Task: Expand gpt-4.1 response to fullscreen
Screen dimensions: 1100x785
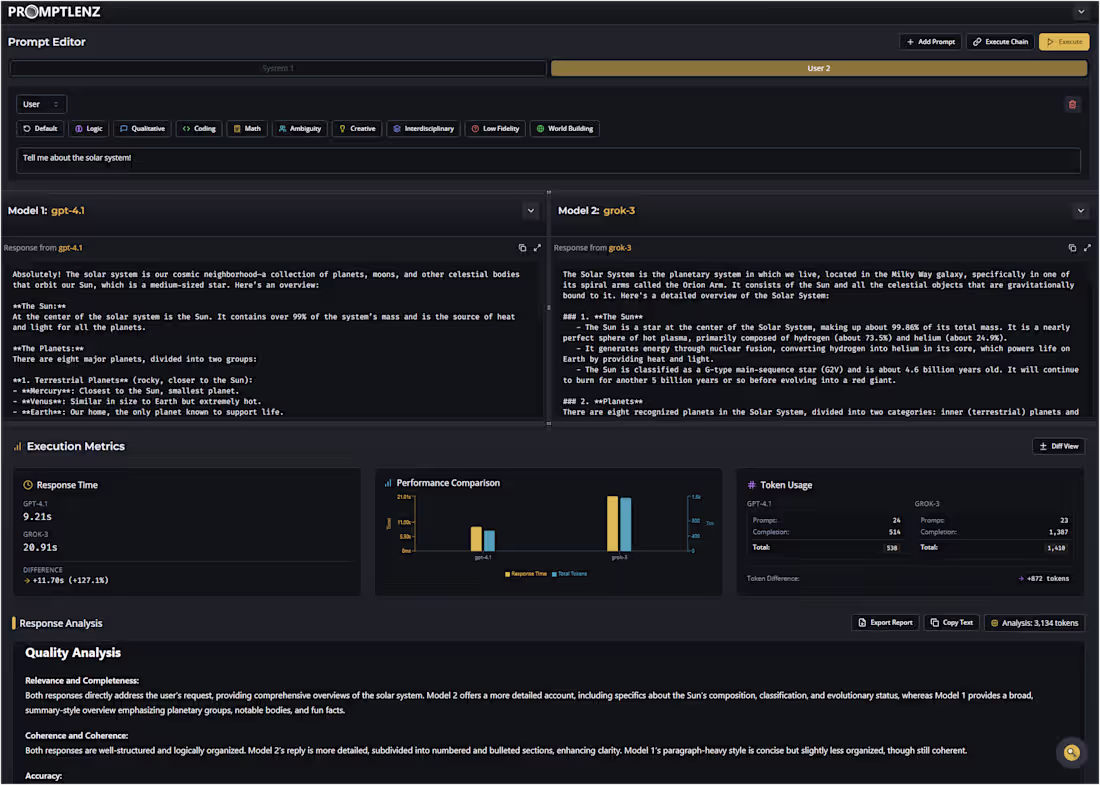Action: pyautogui.click(x=537, y=248)
